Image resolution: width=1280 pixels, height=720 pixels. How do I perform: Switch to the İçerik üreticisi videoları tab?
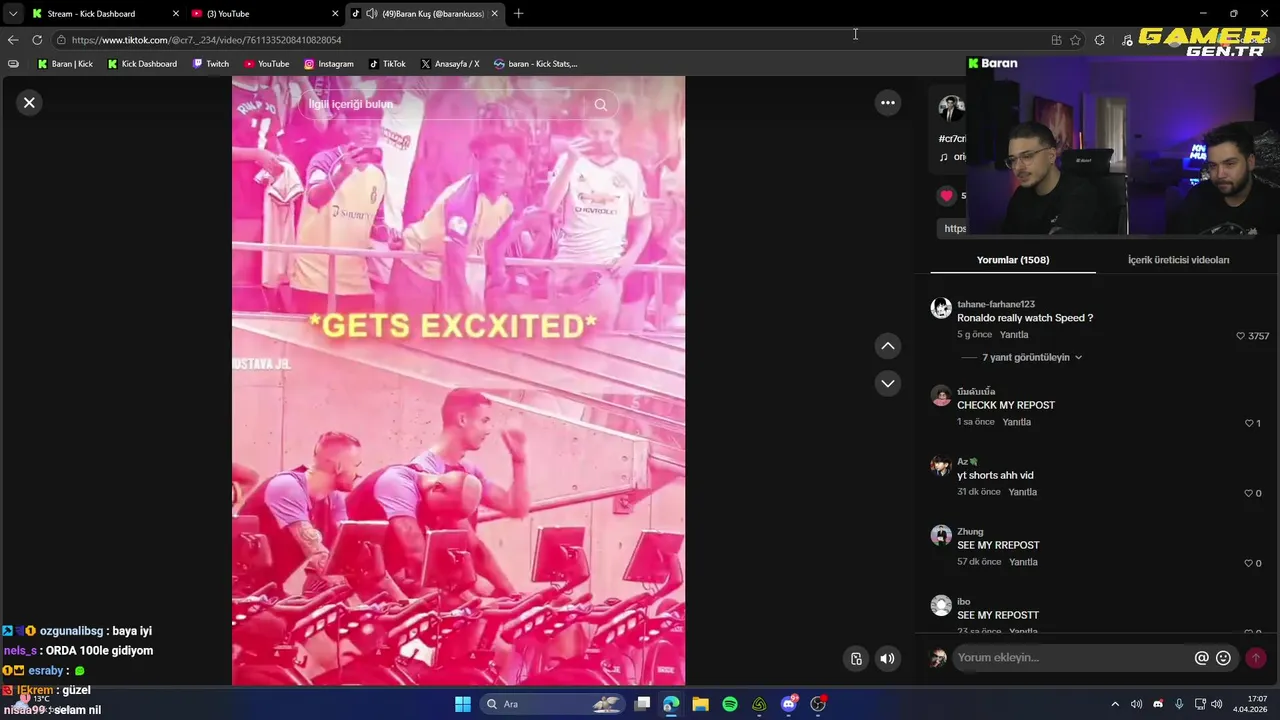[1178, 260]
